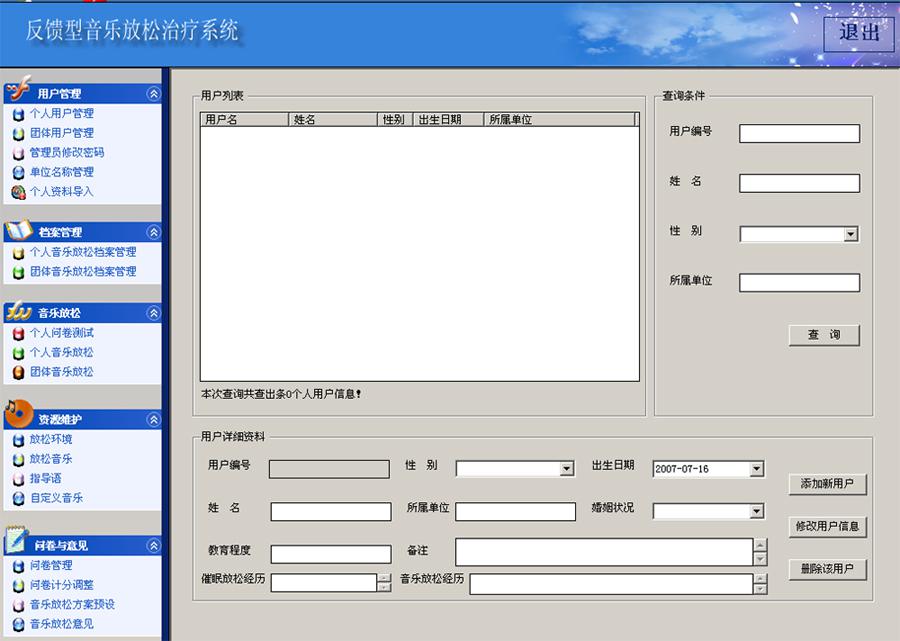Screen dimensions: 900x641
Task: Click the 放松环境 icon
Action: pyautogui.click(x=18, y=440)
